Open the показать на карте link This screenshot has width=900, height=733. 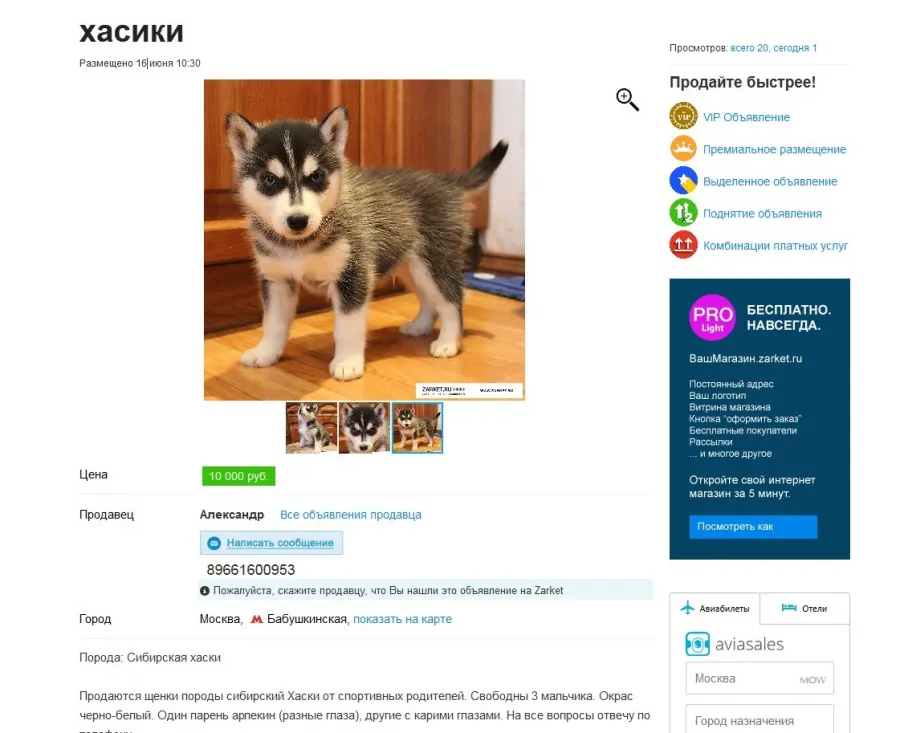pos(402,619)
